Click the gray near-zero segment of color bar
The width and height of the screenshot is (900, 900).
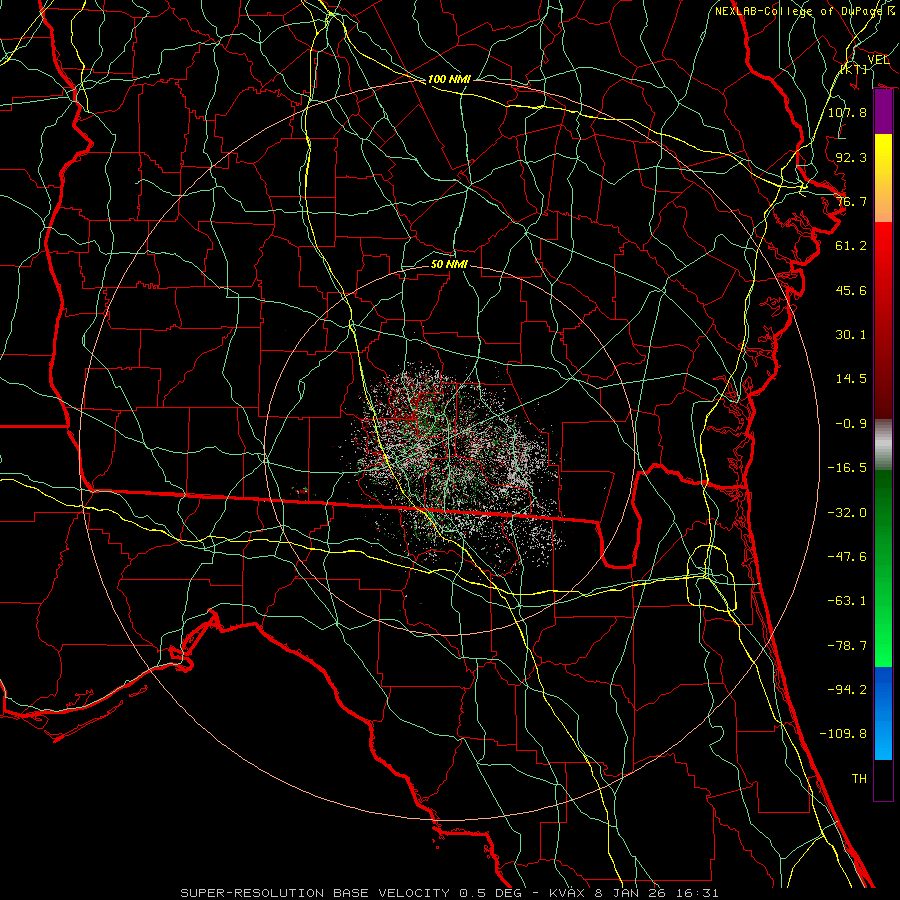(x=883, y=444)
